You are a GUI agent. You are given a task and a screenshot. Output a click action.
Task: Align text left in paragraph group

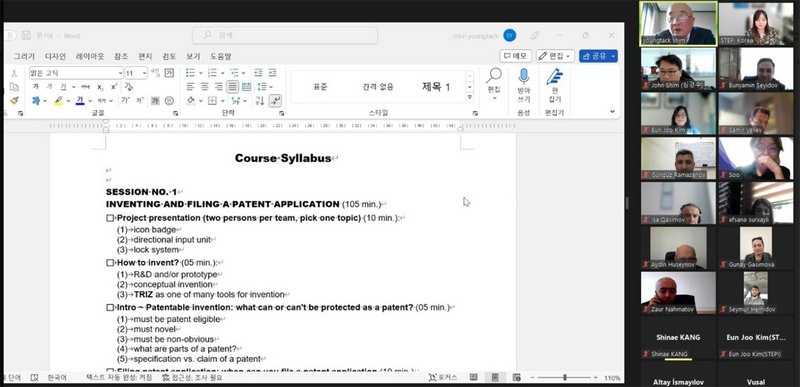tap(190, 87)
